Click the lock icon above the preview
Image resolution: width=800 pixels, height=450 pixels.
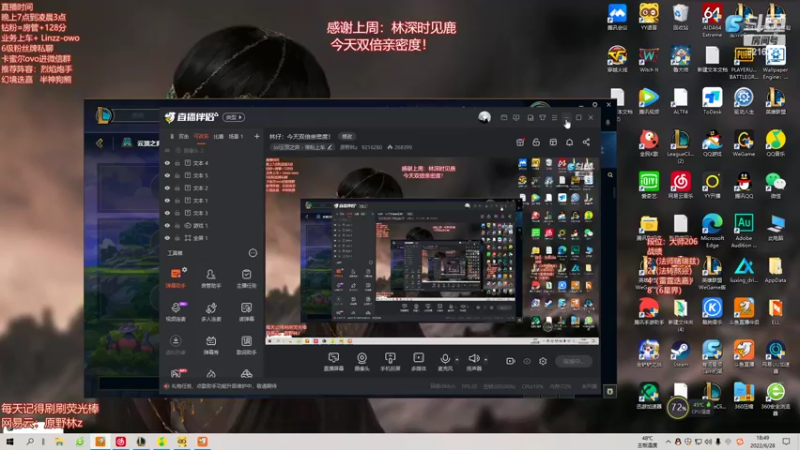tap(536, 142)
